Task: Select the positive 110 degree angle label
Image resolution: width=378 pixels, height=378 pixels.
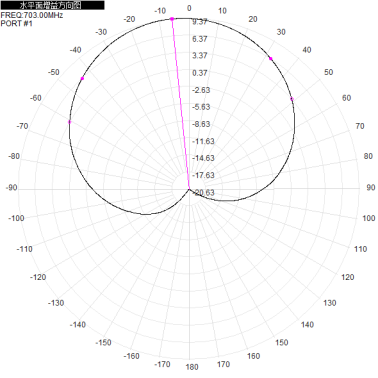Action: point(360,249)
